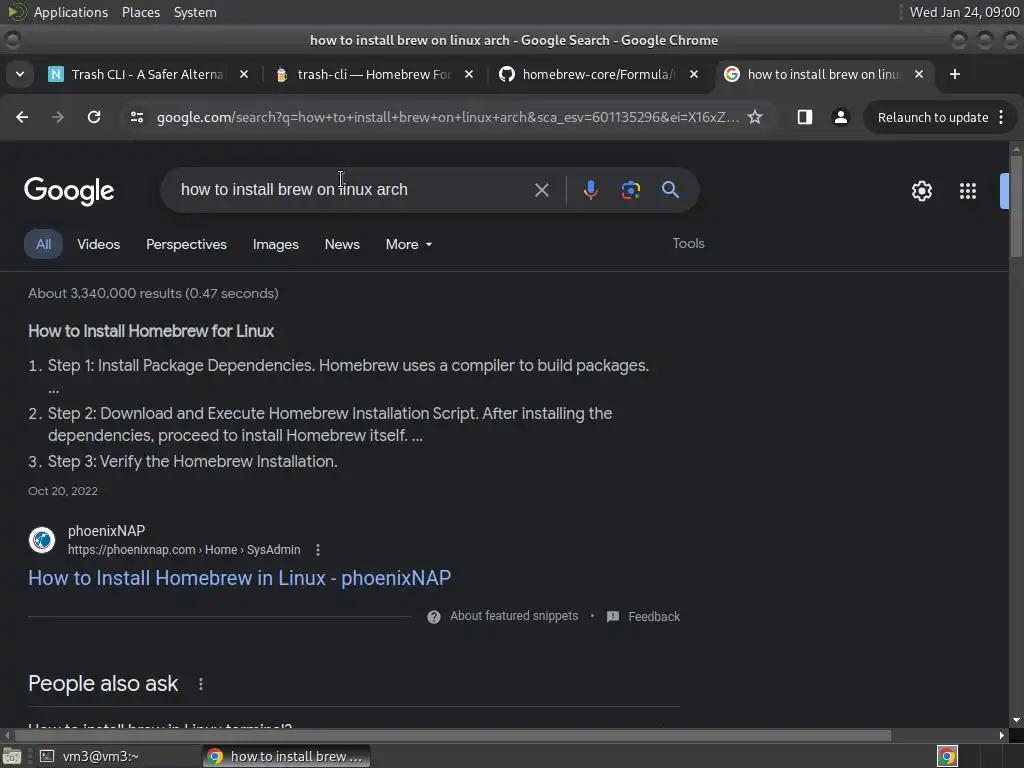Select the Images filter

pyautogui.click(x=276, y=244)
